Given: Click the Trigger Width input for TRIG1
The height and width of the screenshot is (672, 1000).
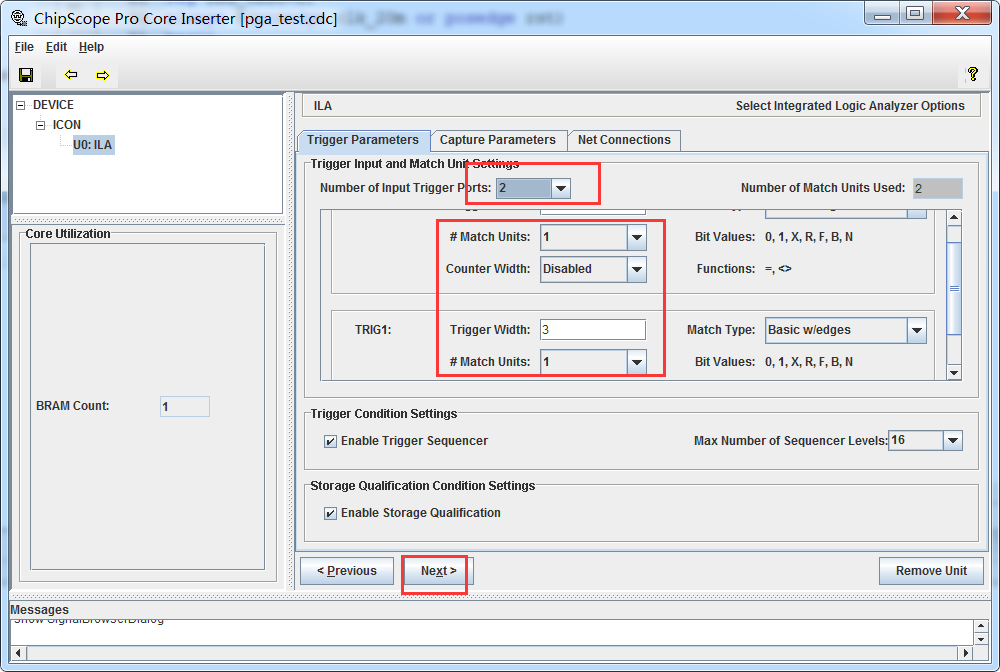Looking at the screenshot, I should [x=592, y=330].
